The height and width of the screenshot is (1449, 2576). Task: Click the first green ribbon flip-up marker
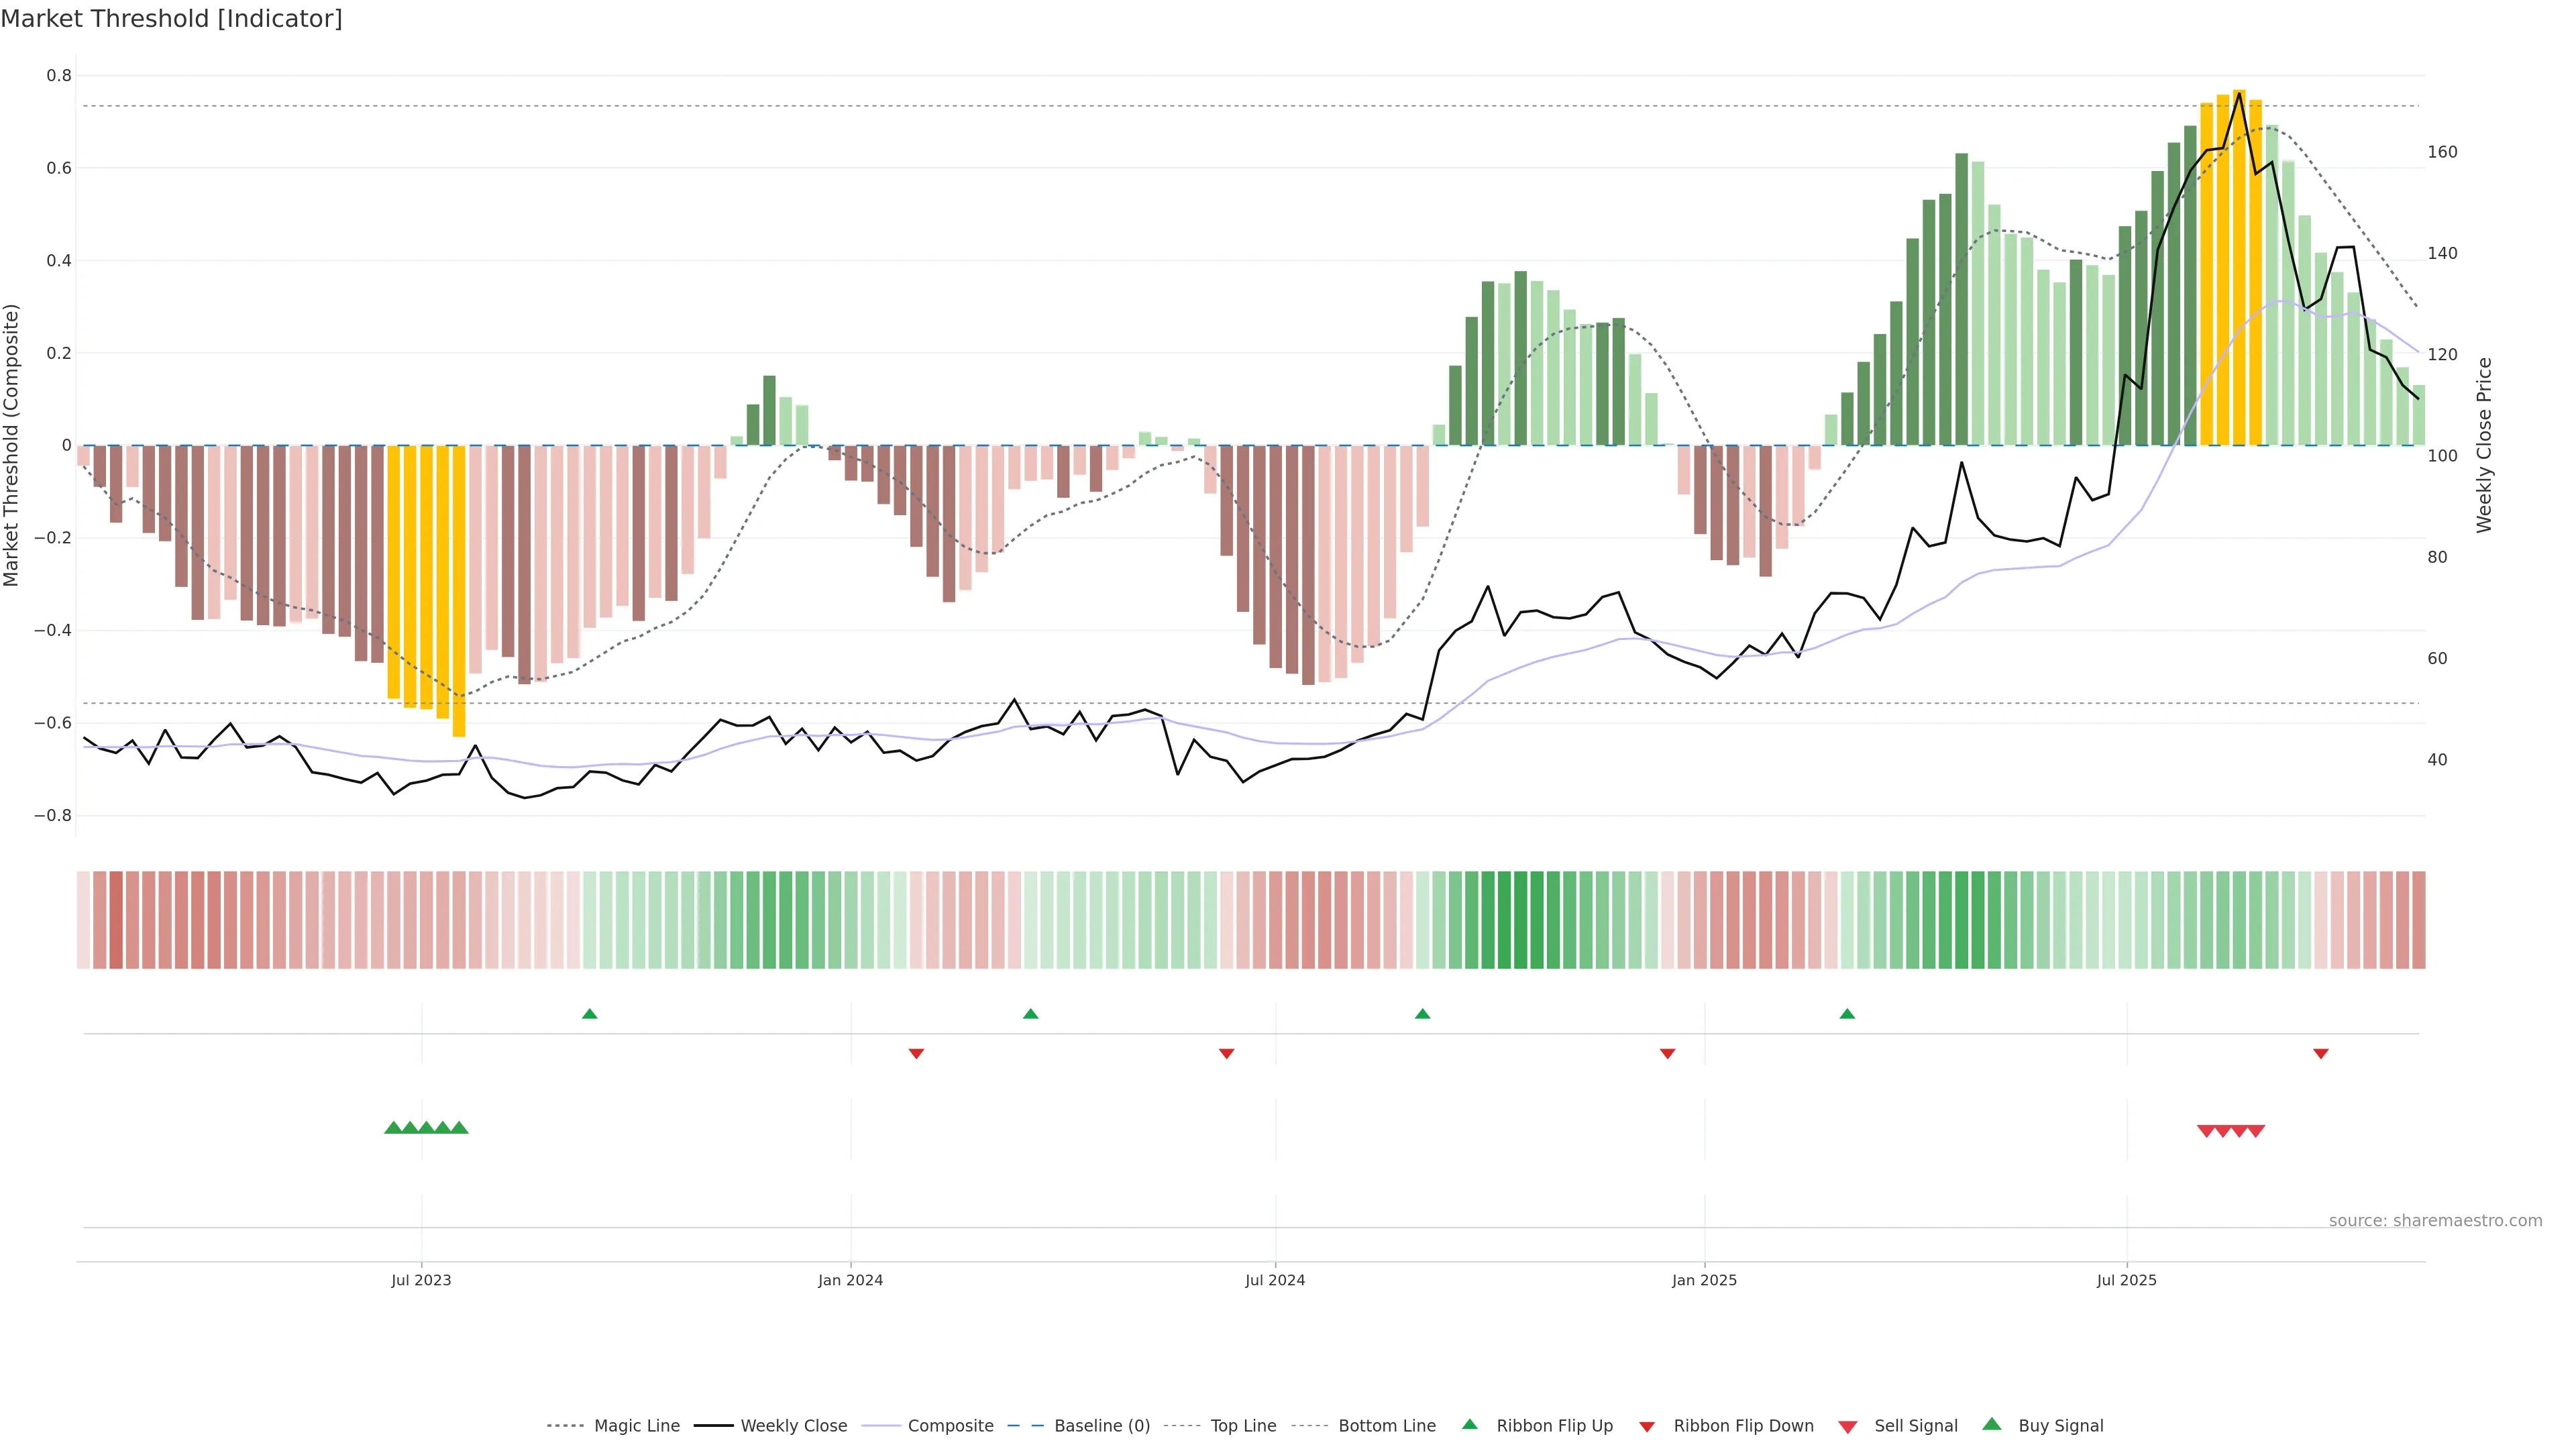point(590,1014)
